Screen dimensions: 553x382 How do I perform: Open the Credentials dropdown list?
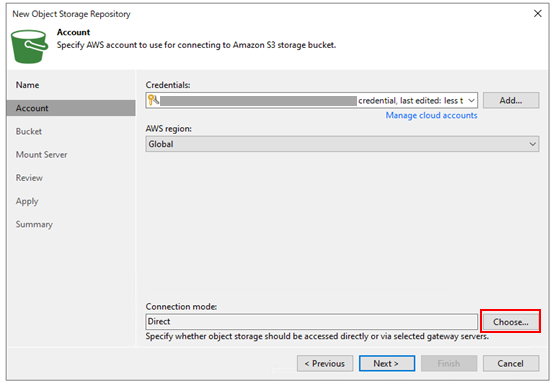tap(471, 101)
